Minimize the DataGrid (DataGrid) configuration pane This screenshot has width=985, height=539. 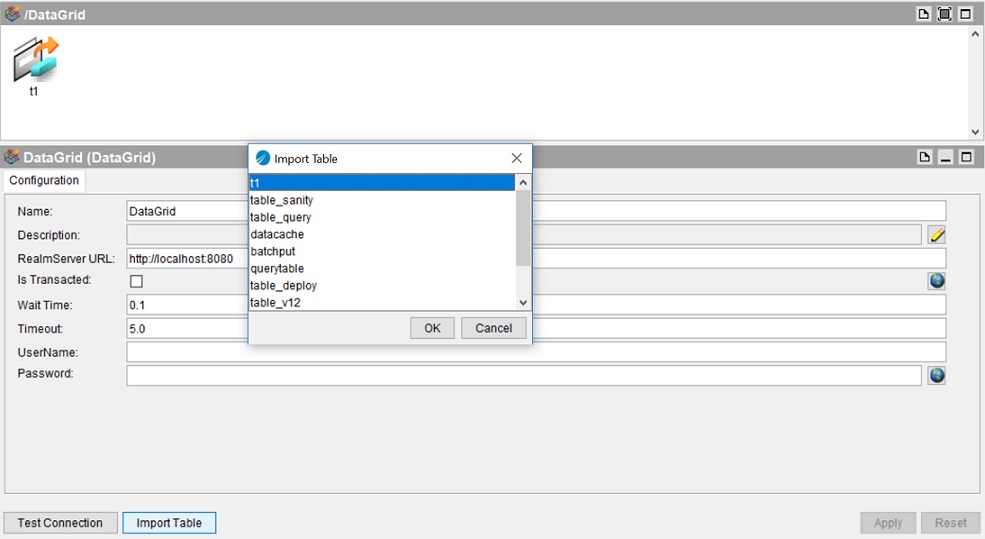[945, 157]
